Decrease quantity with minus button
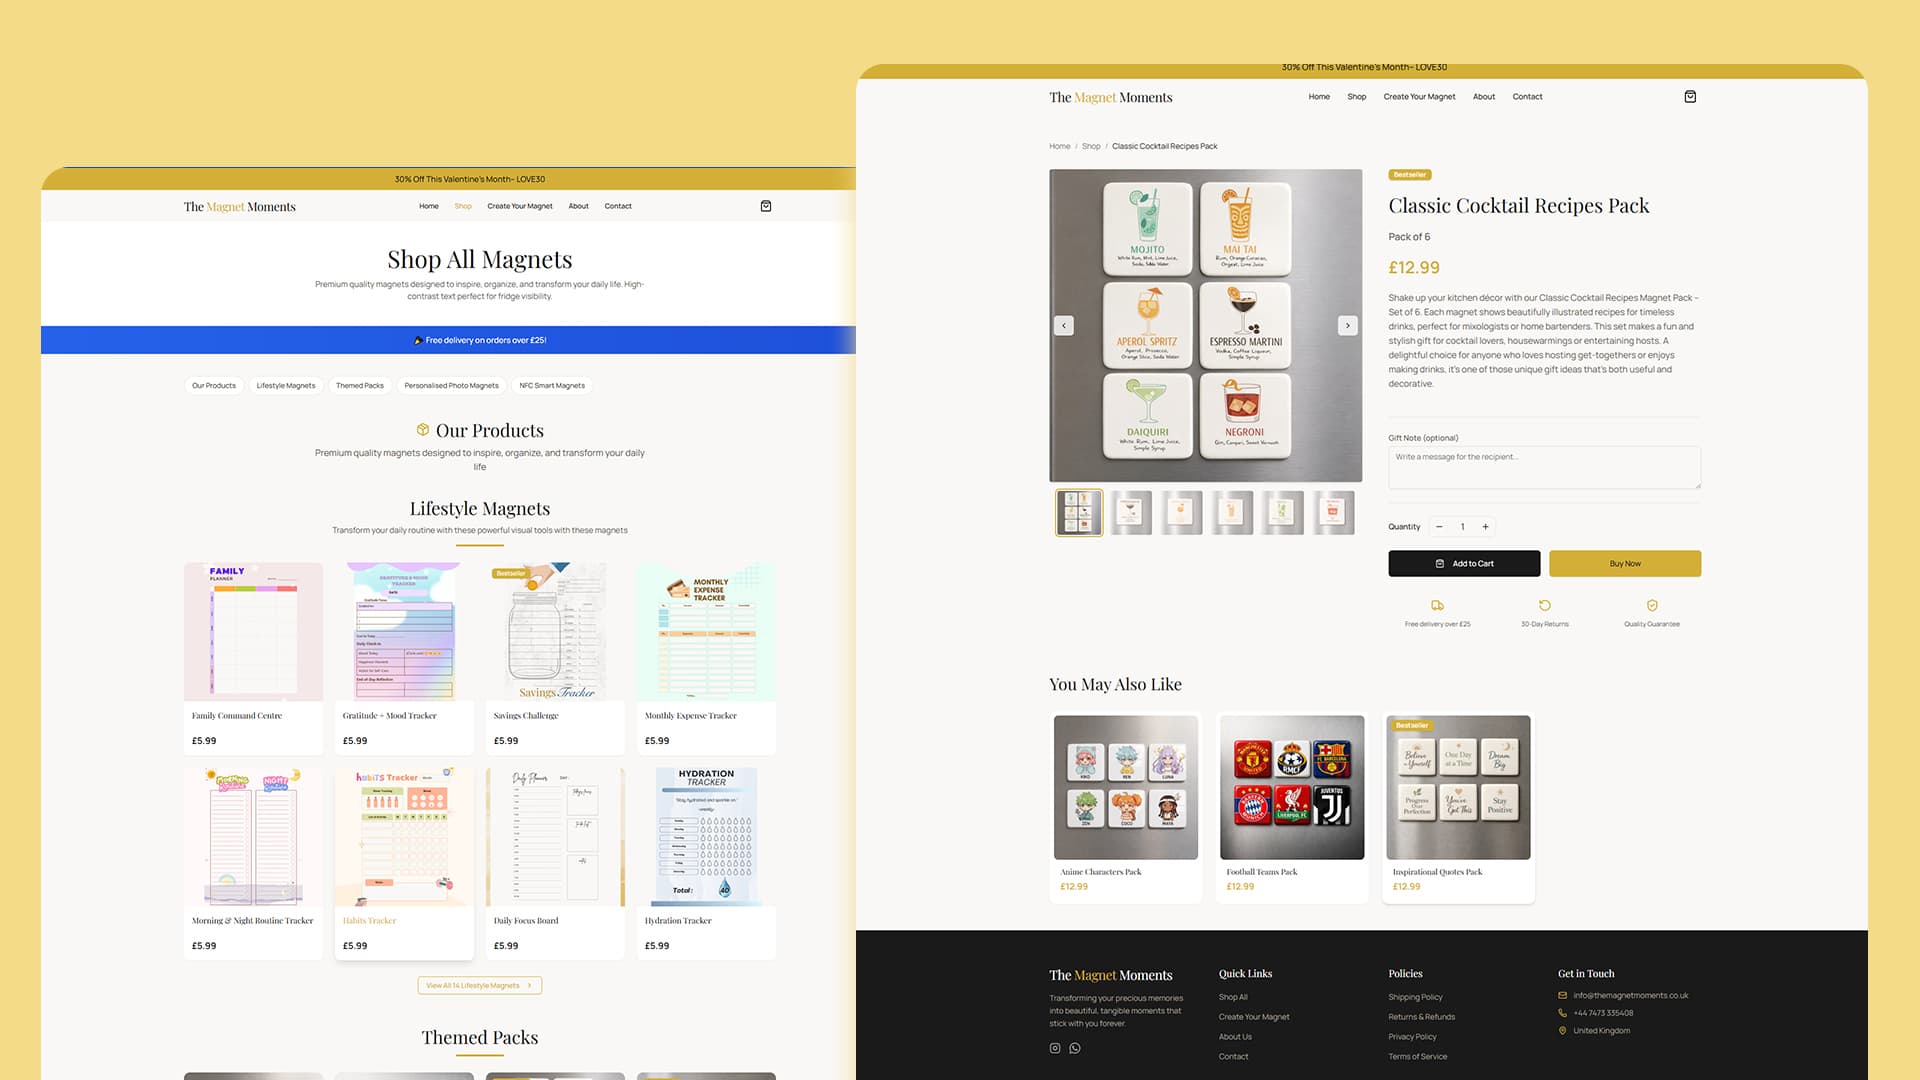Image resolution: width=1920 pixels, height=1080 pixels. tap(1439, 527)
